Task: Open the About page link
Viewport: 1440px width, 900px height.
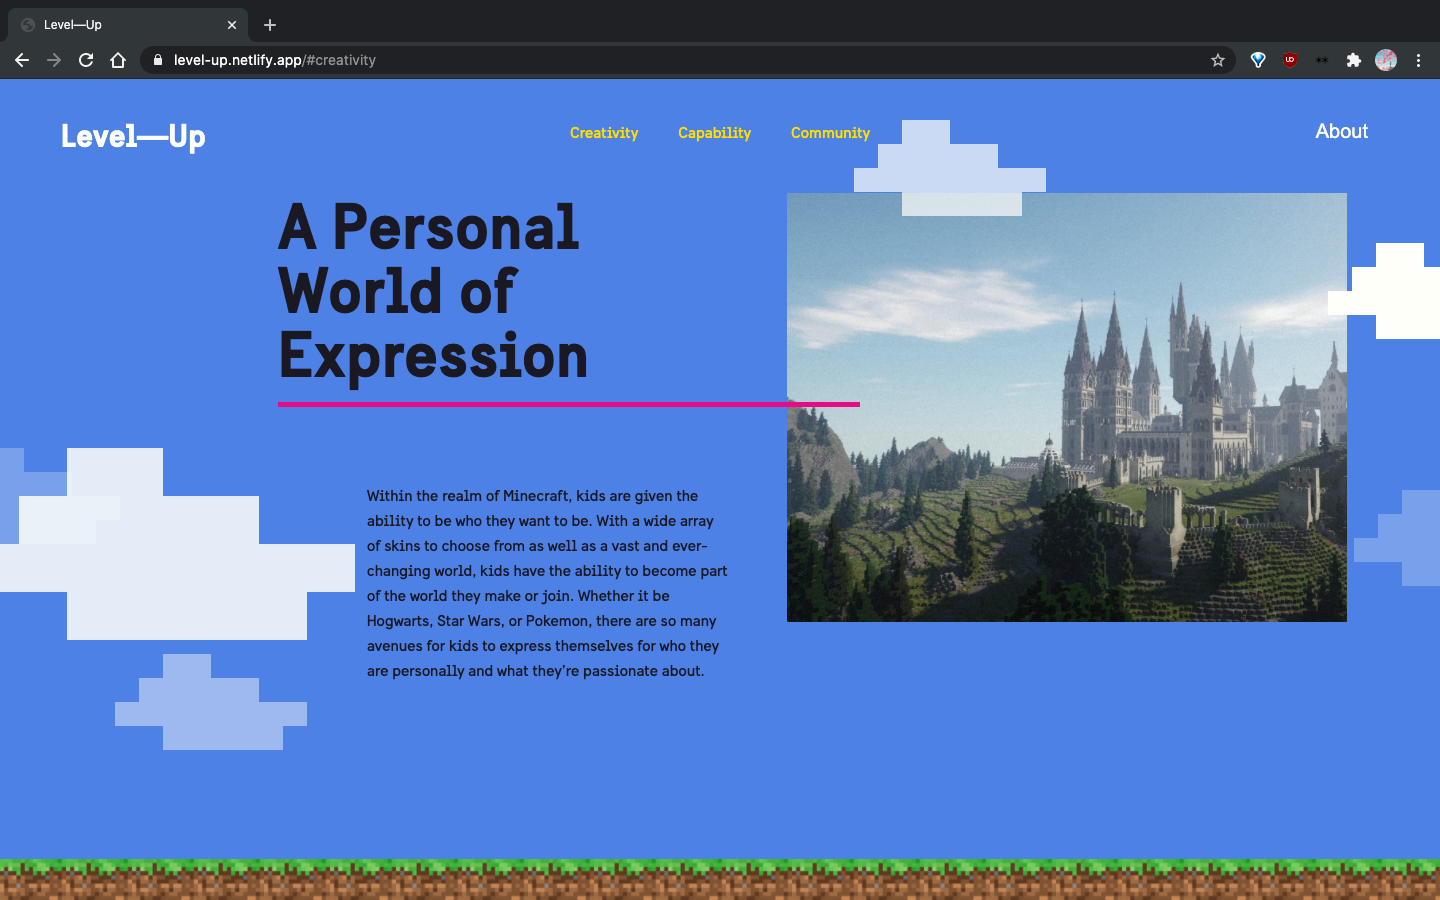Action: tap(1341, 131)
